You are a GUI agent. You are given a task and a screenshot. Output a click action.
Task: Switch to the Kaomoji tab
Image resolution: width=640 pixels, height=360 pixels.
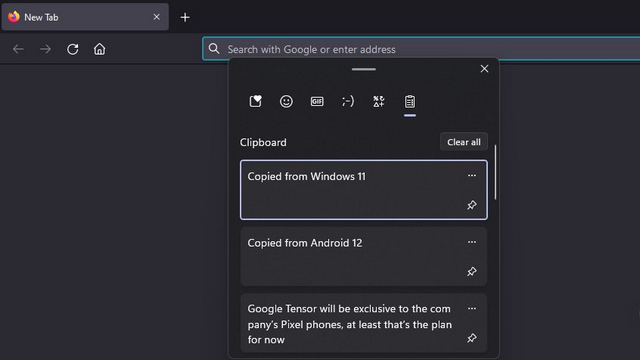click(348, 101)
